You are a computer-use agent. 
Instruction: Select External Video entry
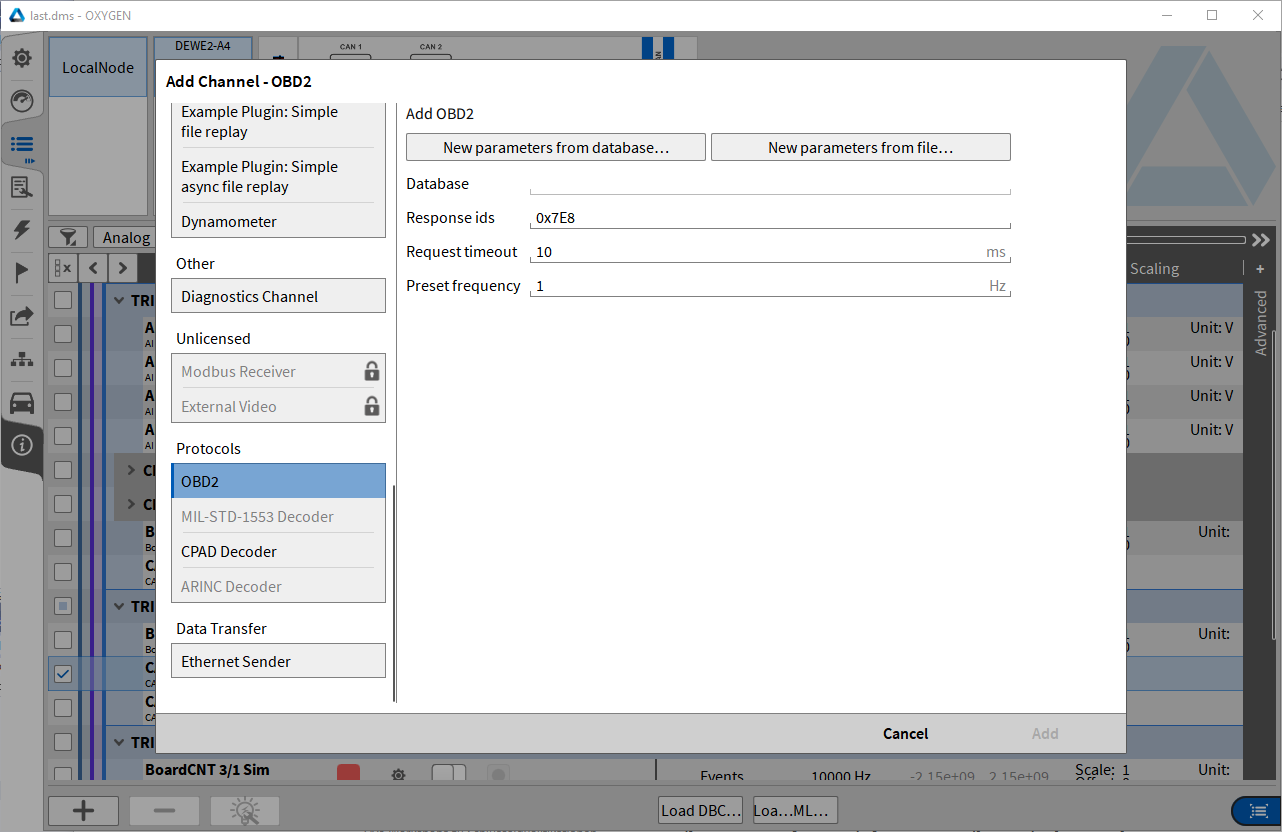tap(279, 406)
